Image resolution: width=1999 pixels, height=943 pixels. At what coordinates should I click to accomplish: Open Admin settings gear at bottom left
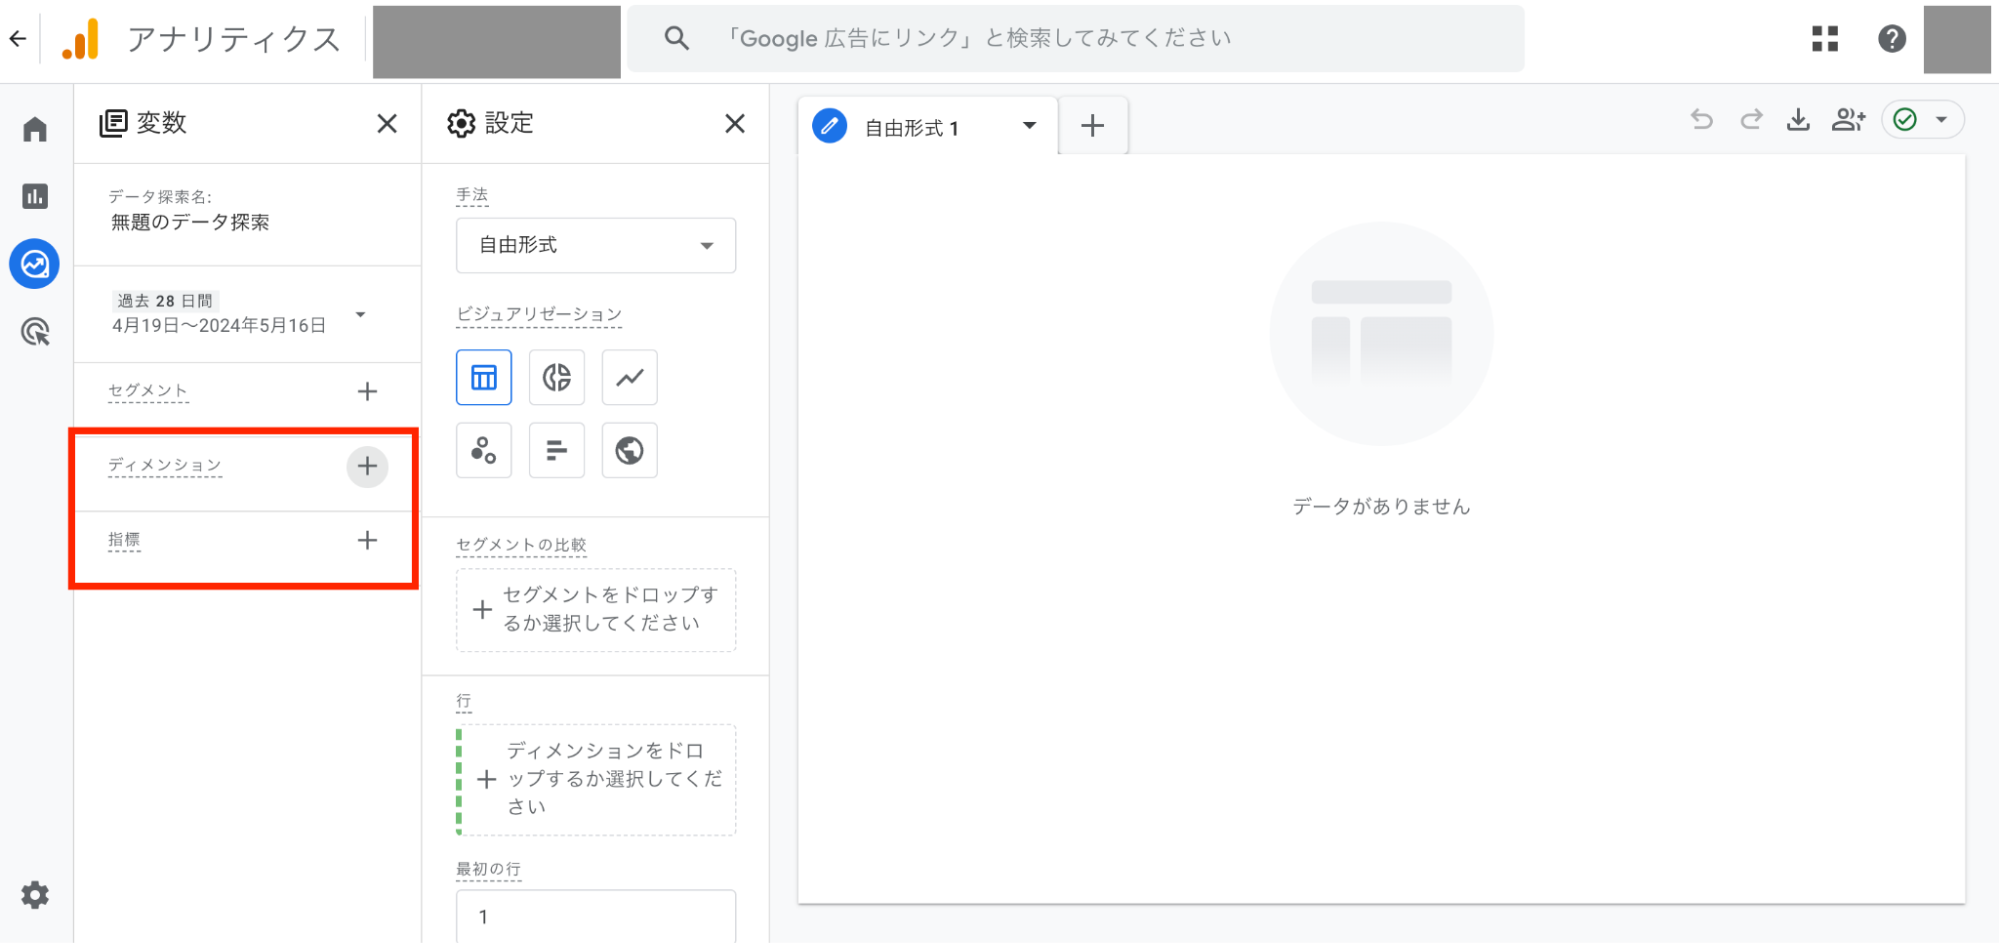coord(35,895)
